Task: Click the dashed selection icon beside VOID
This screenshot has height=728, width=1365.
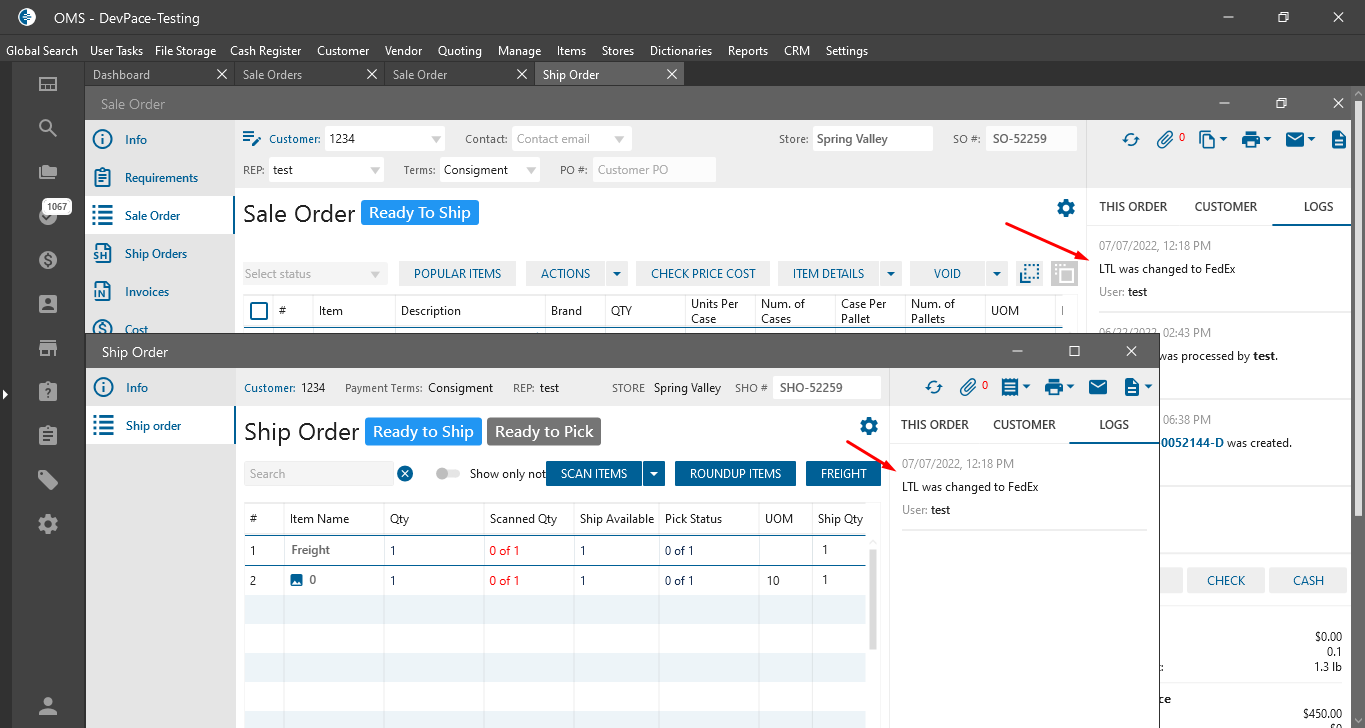Action: pyautogui.click(x=1030, y=273)
